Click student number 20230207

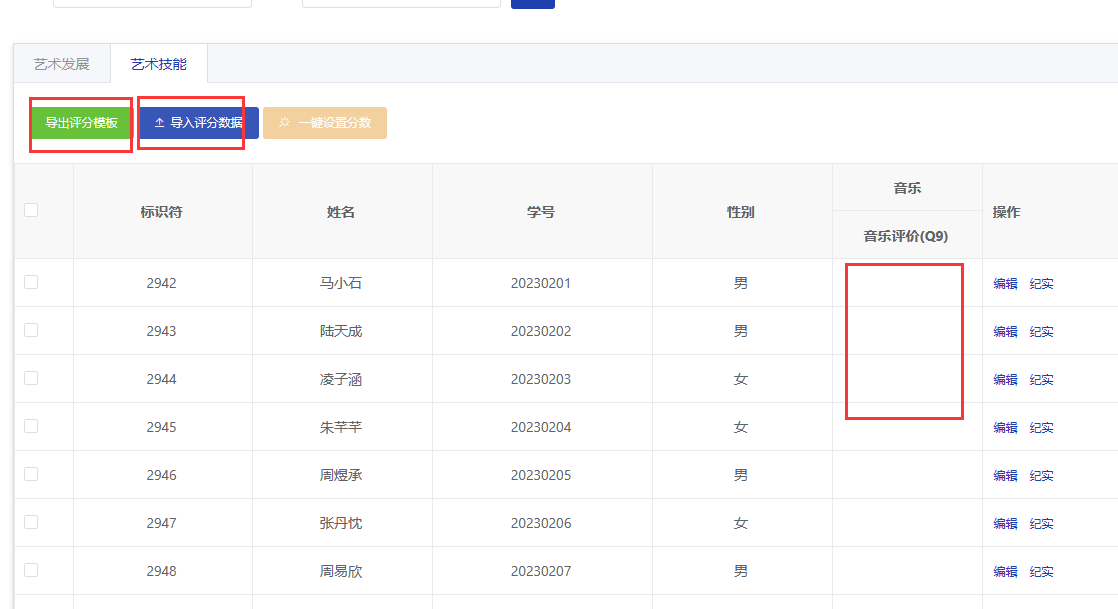coord(540,571)
